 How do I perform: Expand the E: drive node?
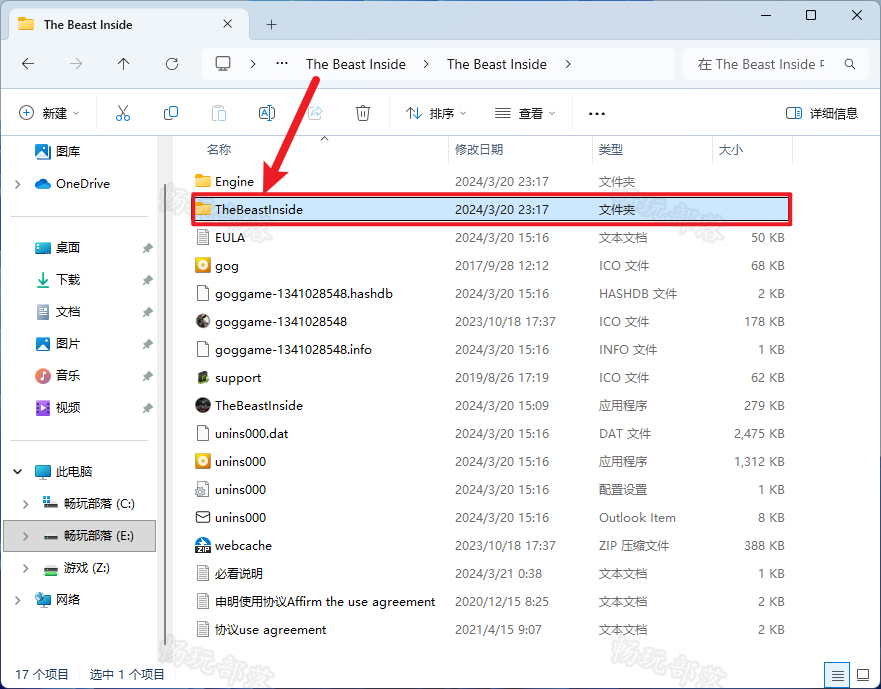tap(25, 536)
